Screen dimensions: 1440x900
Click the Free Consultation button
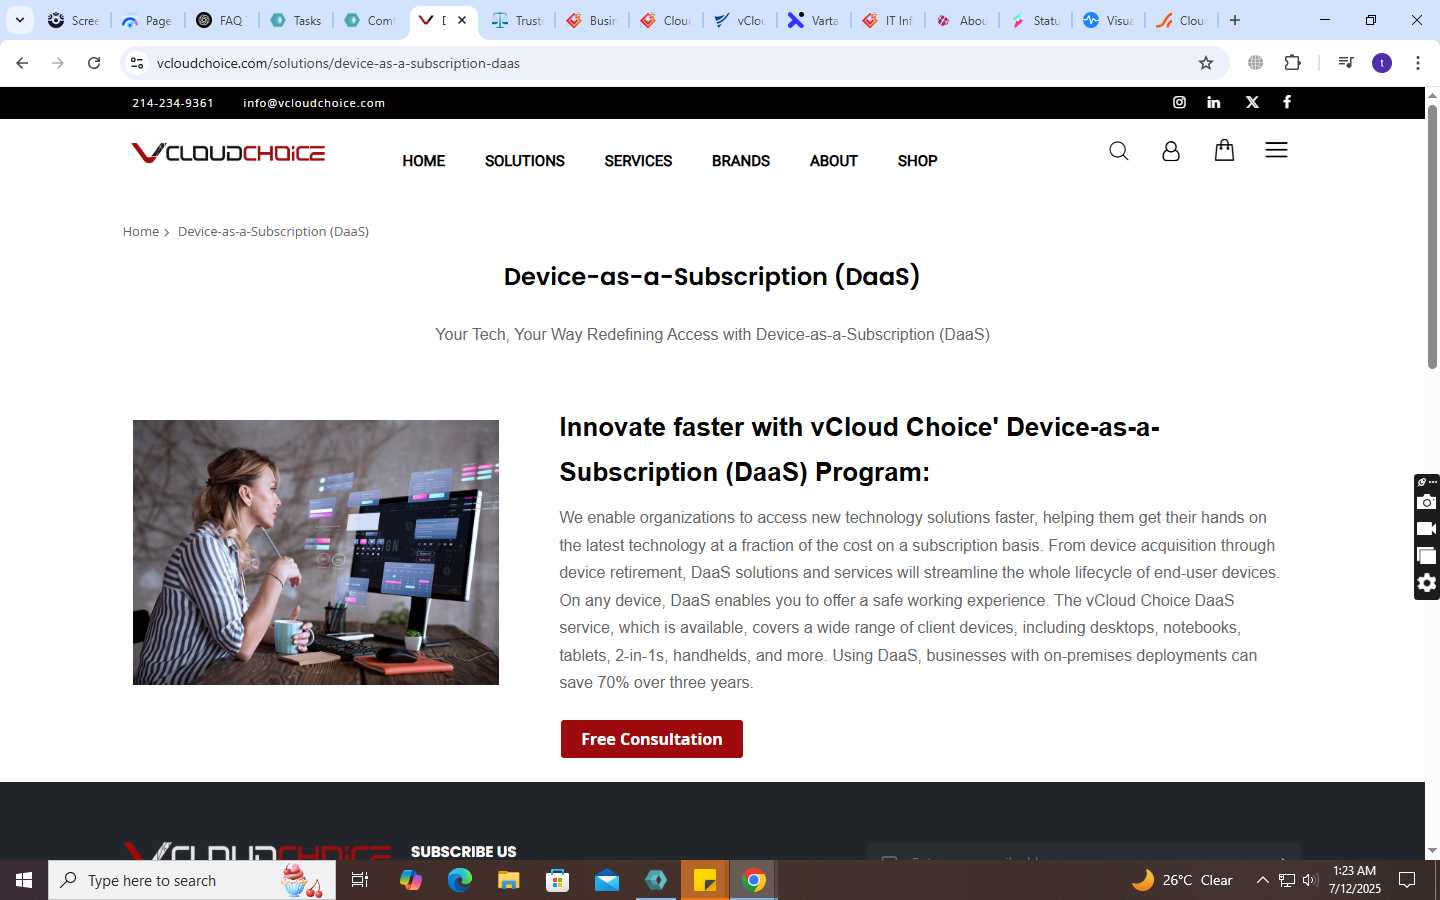652,739
